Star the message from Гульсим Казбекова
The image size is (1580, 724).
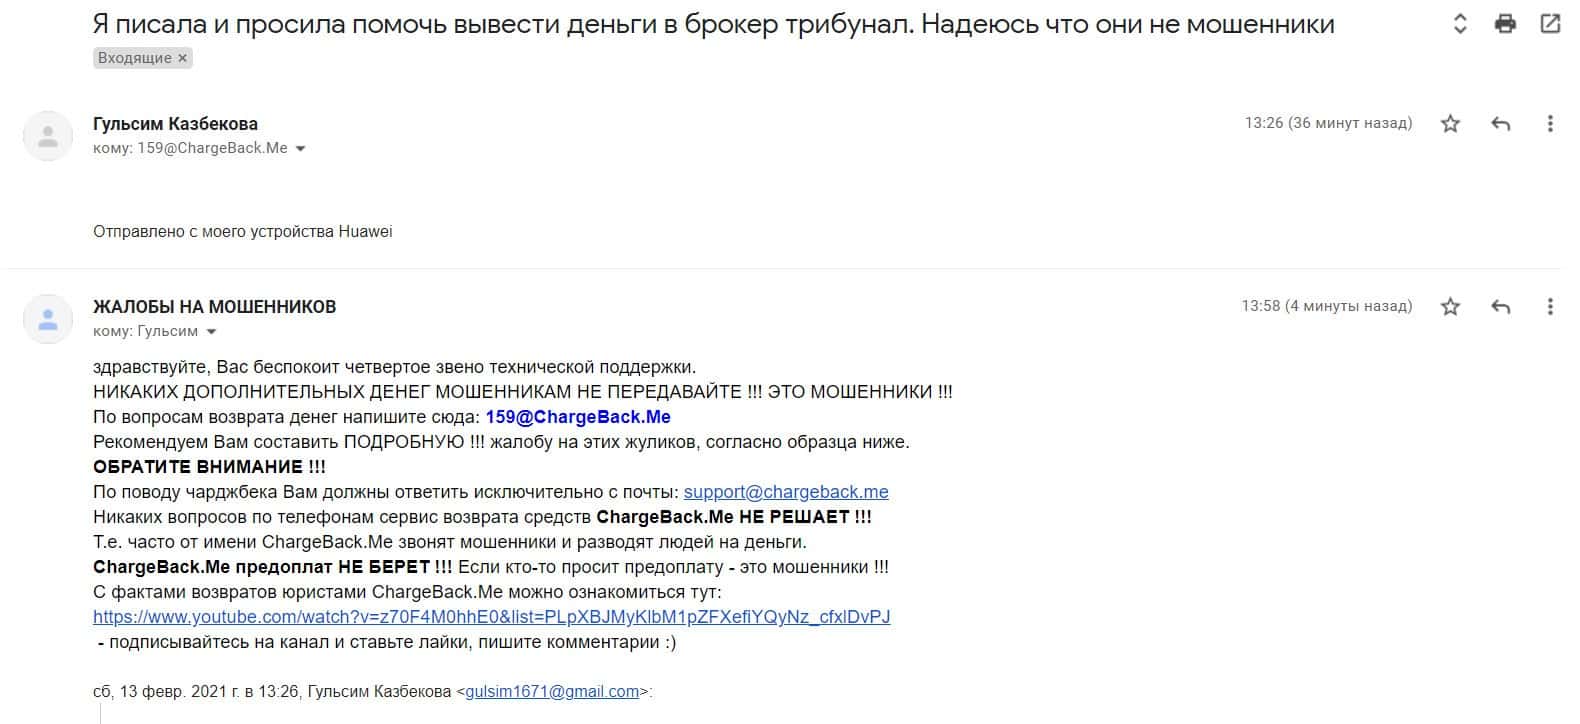click(1450, 124)
